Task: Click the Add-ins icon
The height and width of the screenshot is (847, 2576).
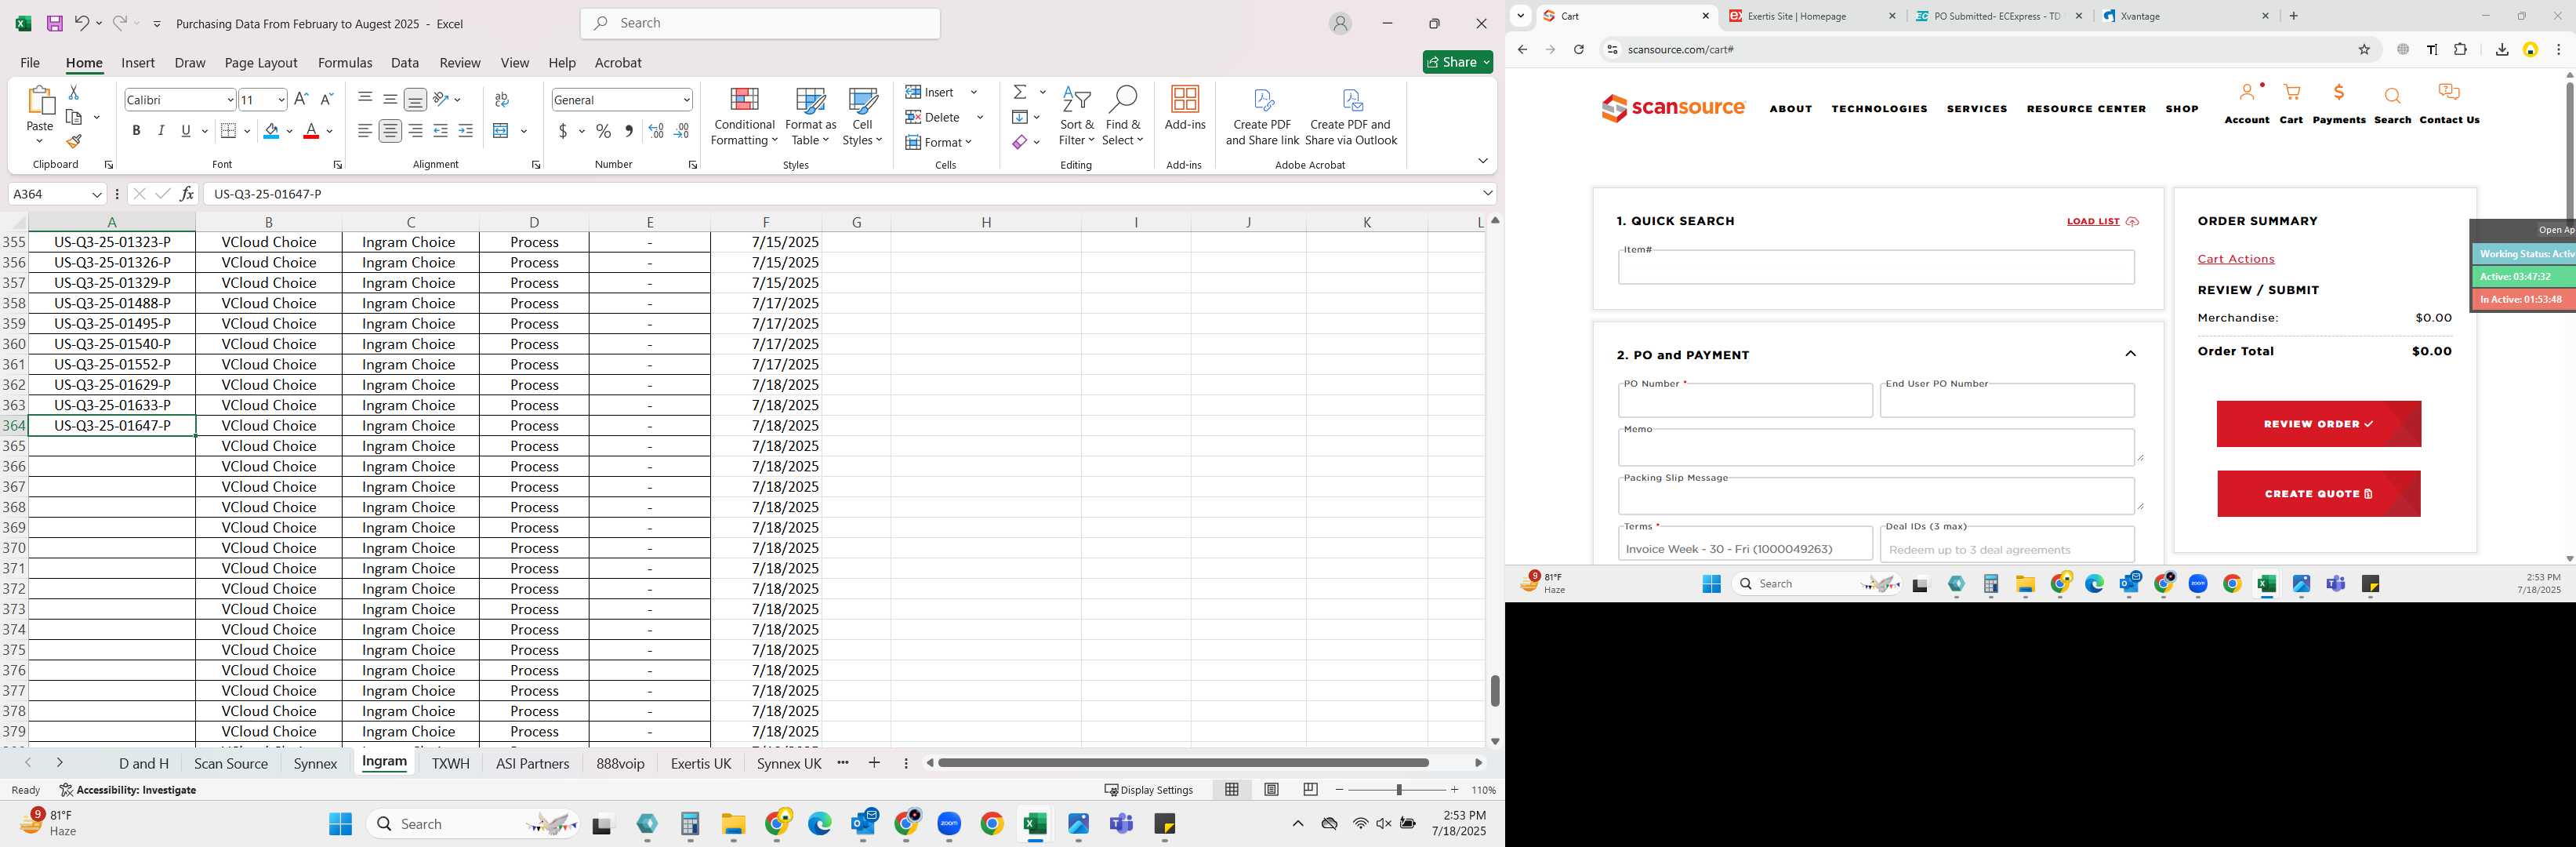Action: tap(1185, 109)
